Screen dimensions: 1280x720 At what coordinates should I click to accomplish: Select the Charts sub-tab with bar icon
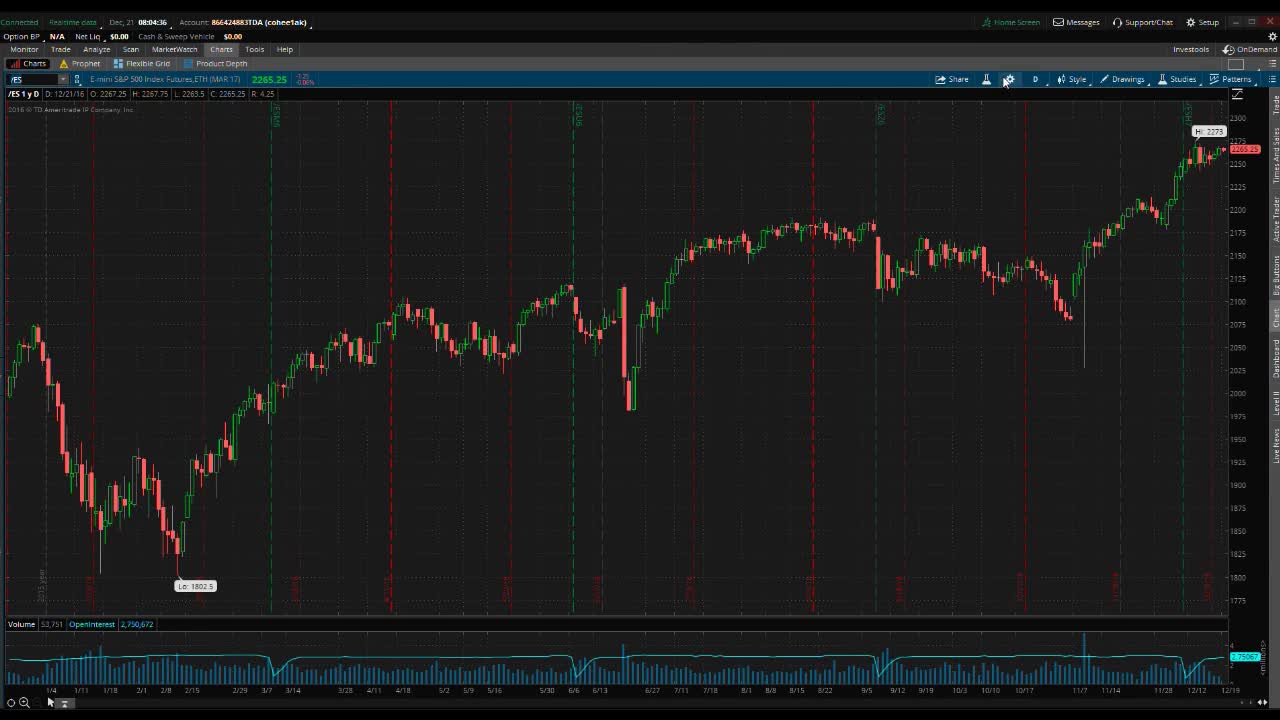(28, 63)
